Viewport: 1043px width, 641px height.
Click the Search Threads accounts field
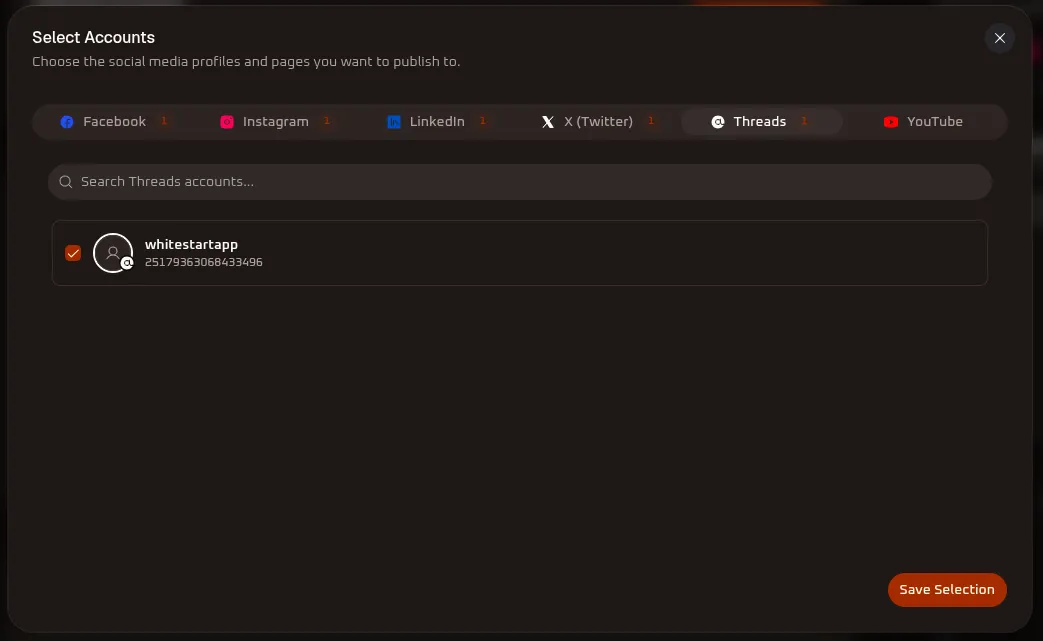coord(520,182)
